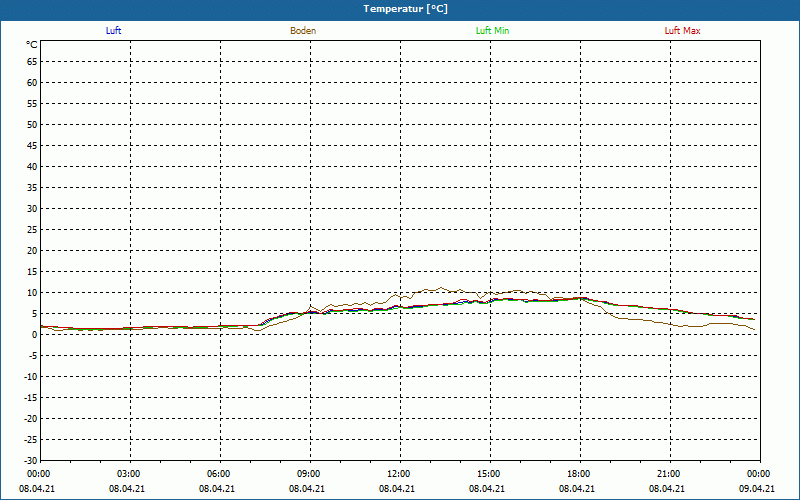Click the 09.04.21 date label

[x=757, y=489]
